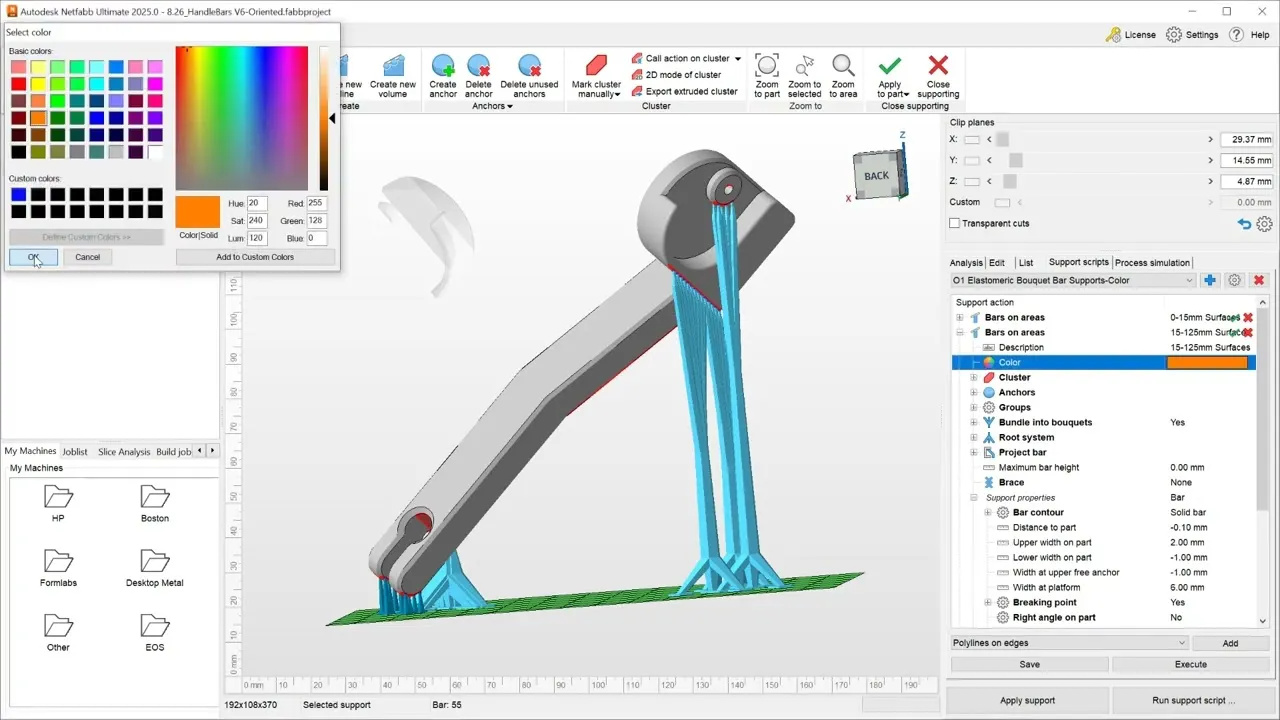
Task: Expand the 0-15mm Bars on areas node
Action: (x=960, y=318)
